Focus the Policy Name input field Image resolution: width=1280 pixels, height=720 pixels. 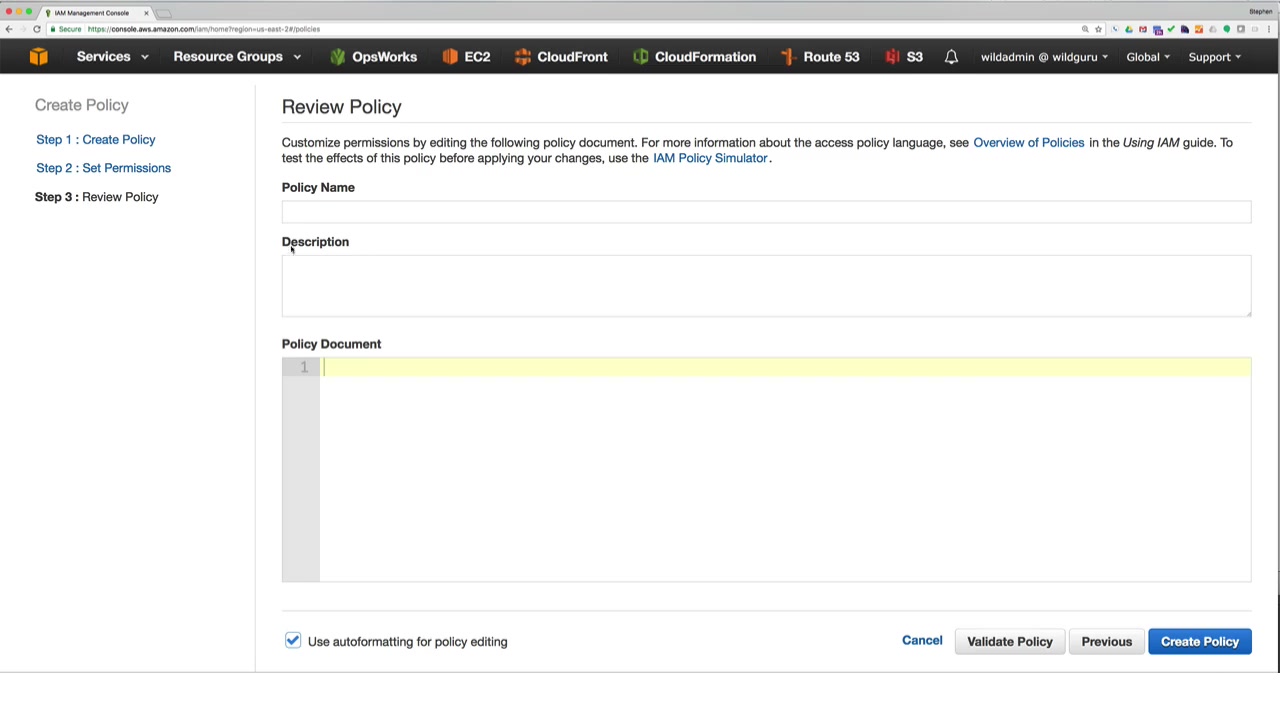tap(766, 211)
